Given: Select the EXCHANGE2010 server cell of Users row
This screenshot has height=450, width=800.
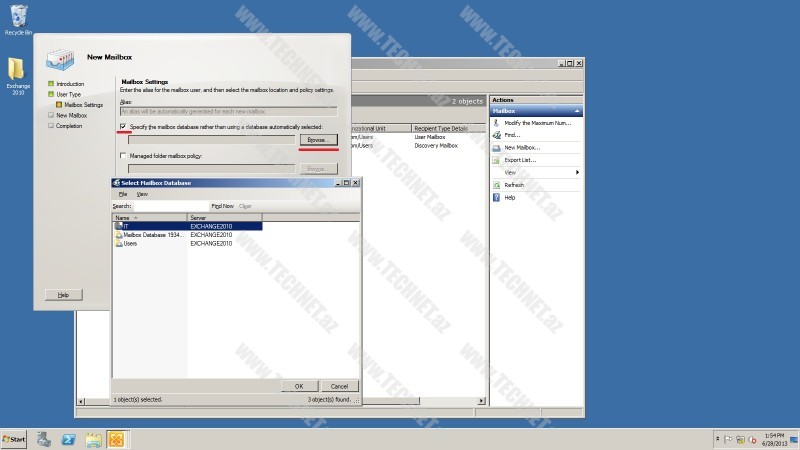Looking at the screenshot, I should coord(211,243).
